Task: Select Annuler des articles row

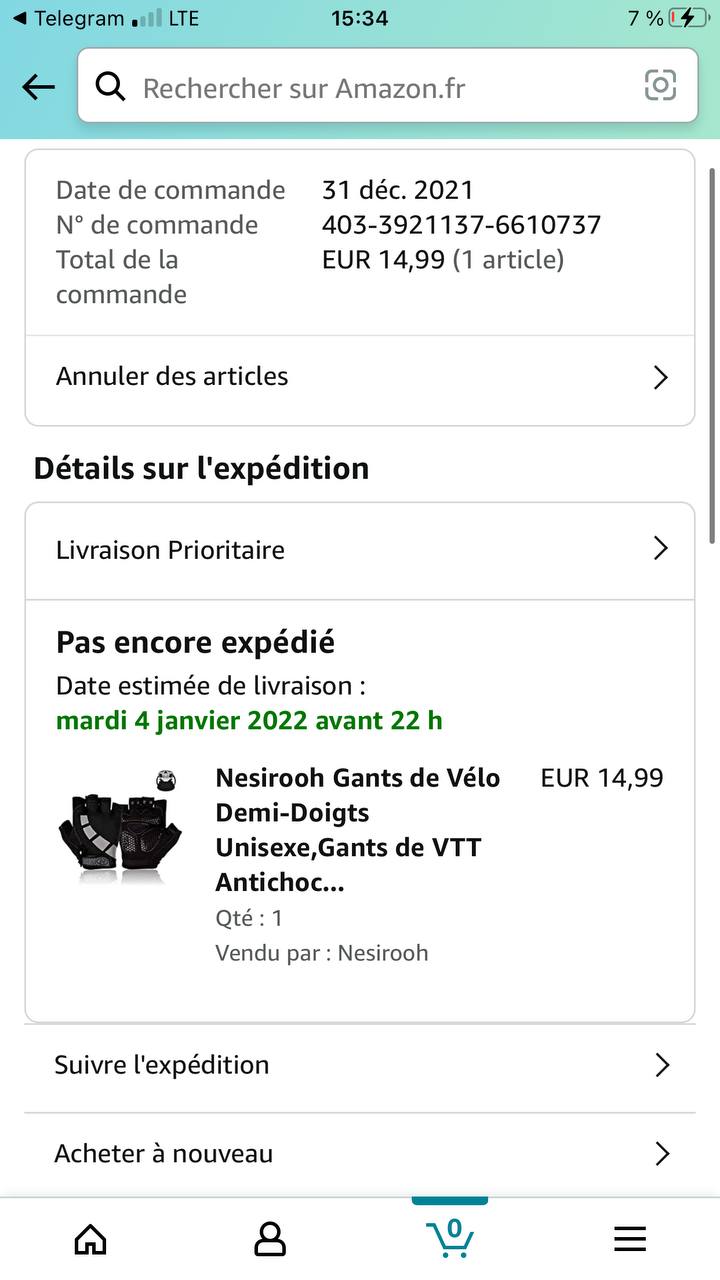Action: tap(300, 377)
